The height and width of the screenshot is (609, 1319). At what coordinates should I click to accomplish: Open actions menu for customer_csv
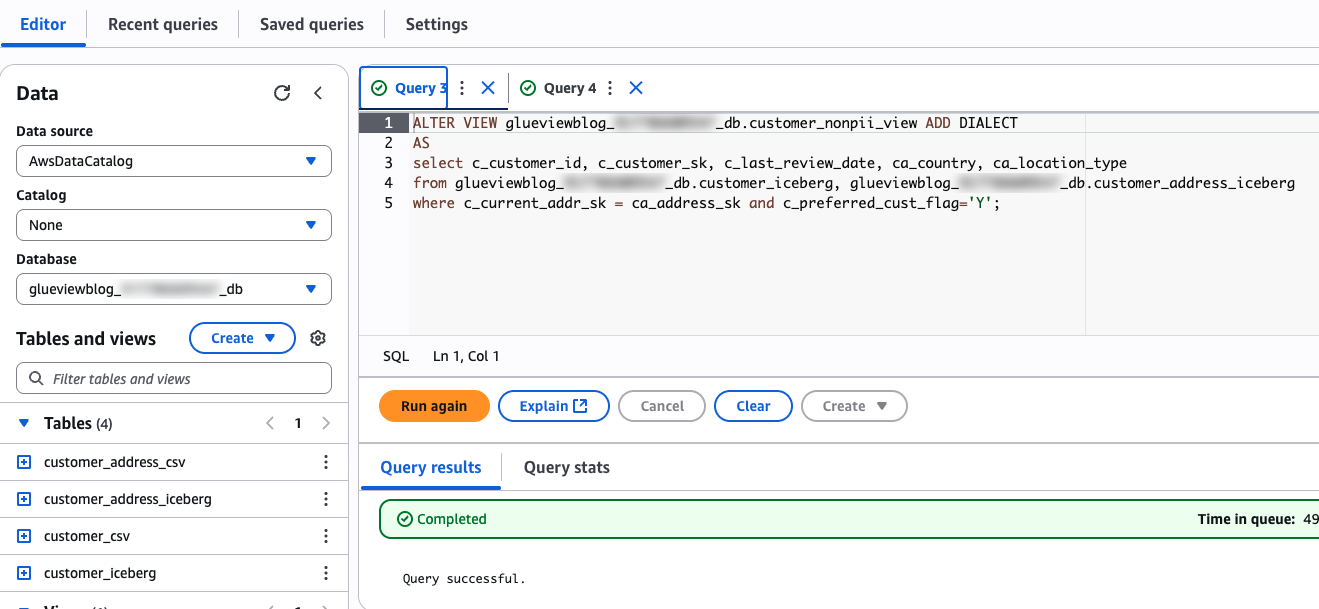point(325,536)
